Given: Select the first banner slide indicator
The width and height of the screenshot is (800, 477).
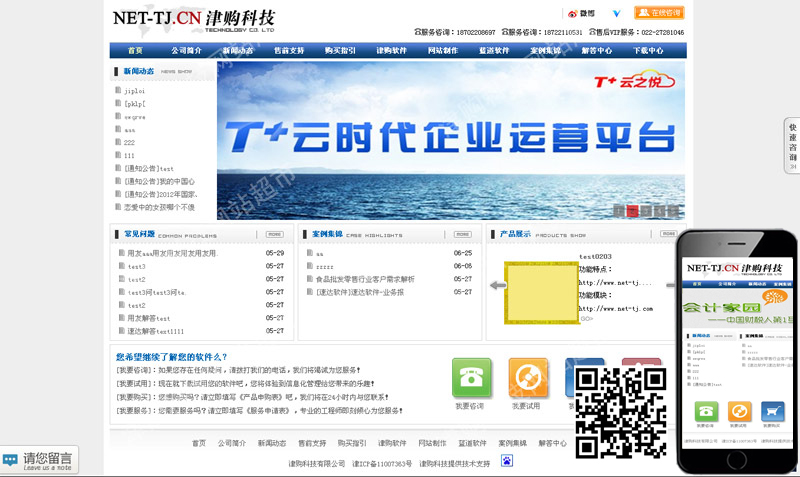Looking at the screenshot, I should (619, 211).
